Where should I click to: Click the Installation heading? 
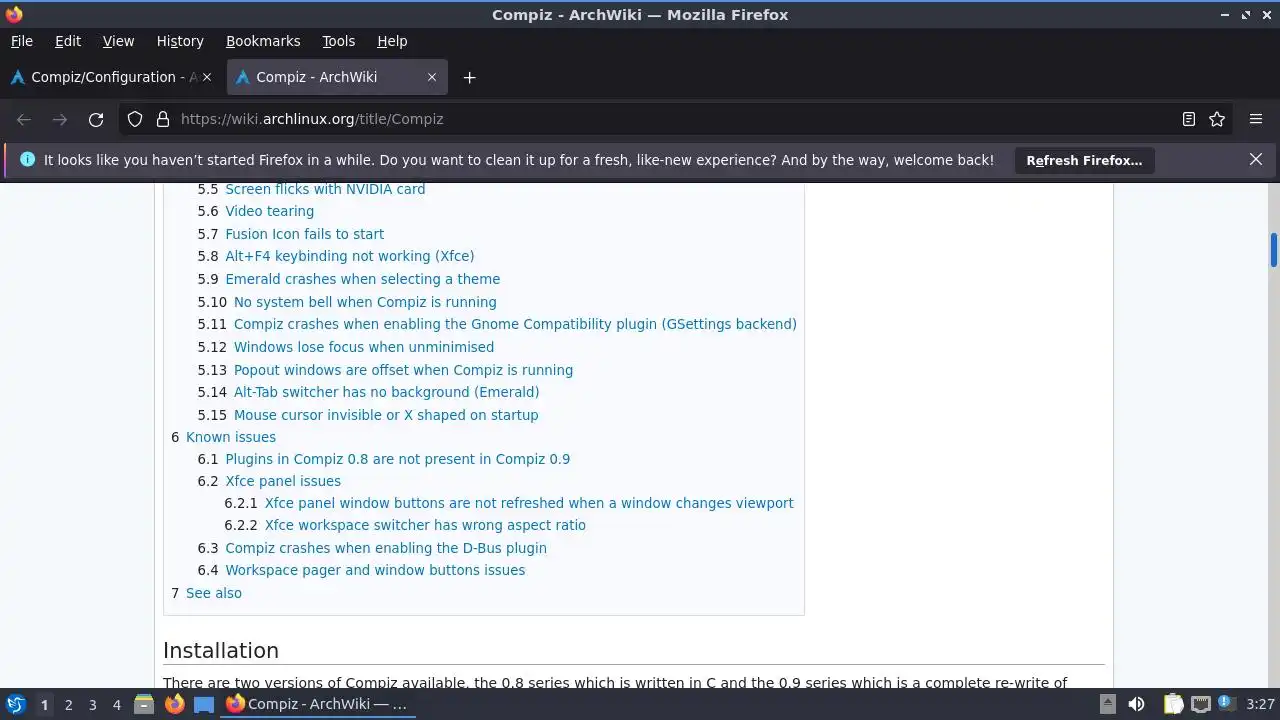tap(221, 650)
